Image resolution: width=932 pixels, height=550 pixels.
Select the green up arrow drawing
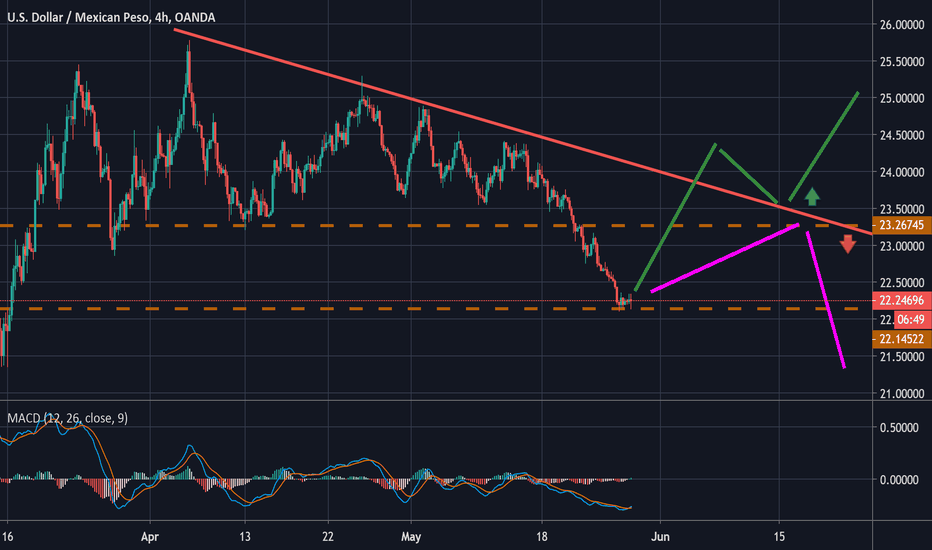click(x=812, y=197)
